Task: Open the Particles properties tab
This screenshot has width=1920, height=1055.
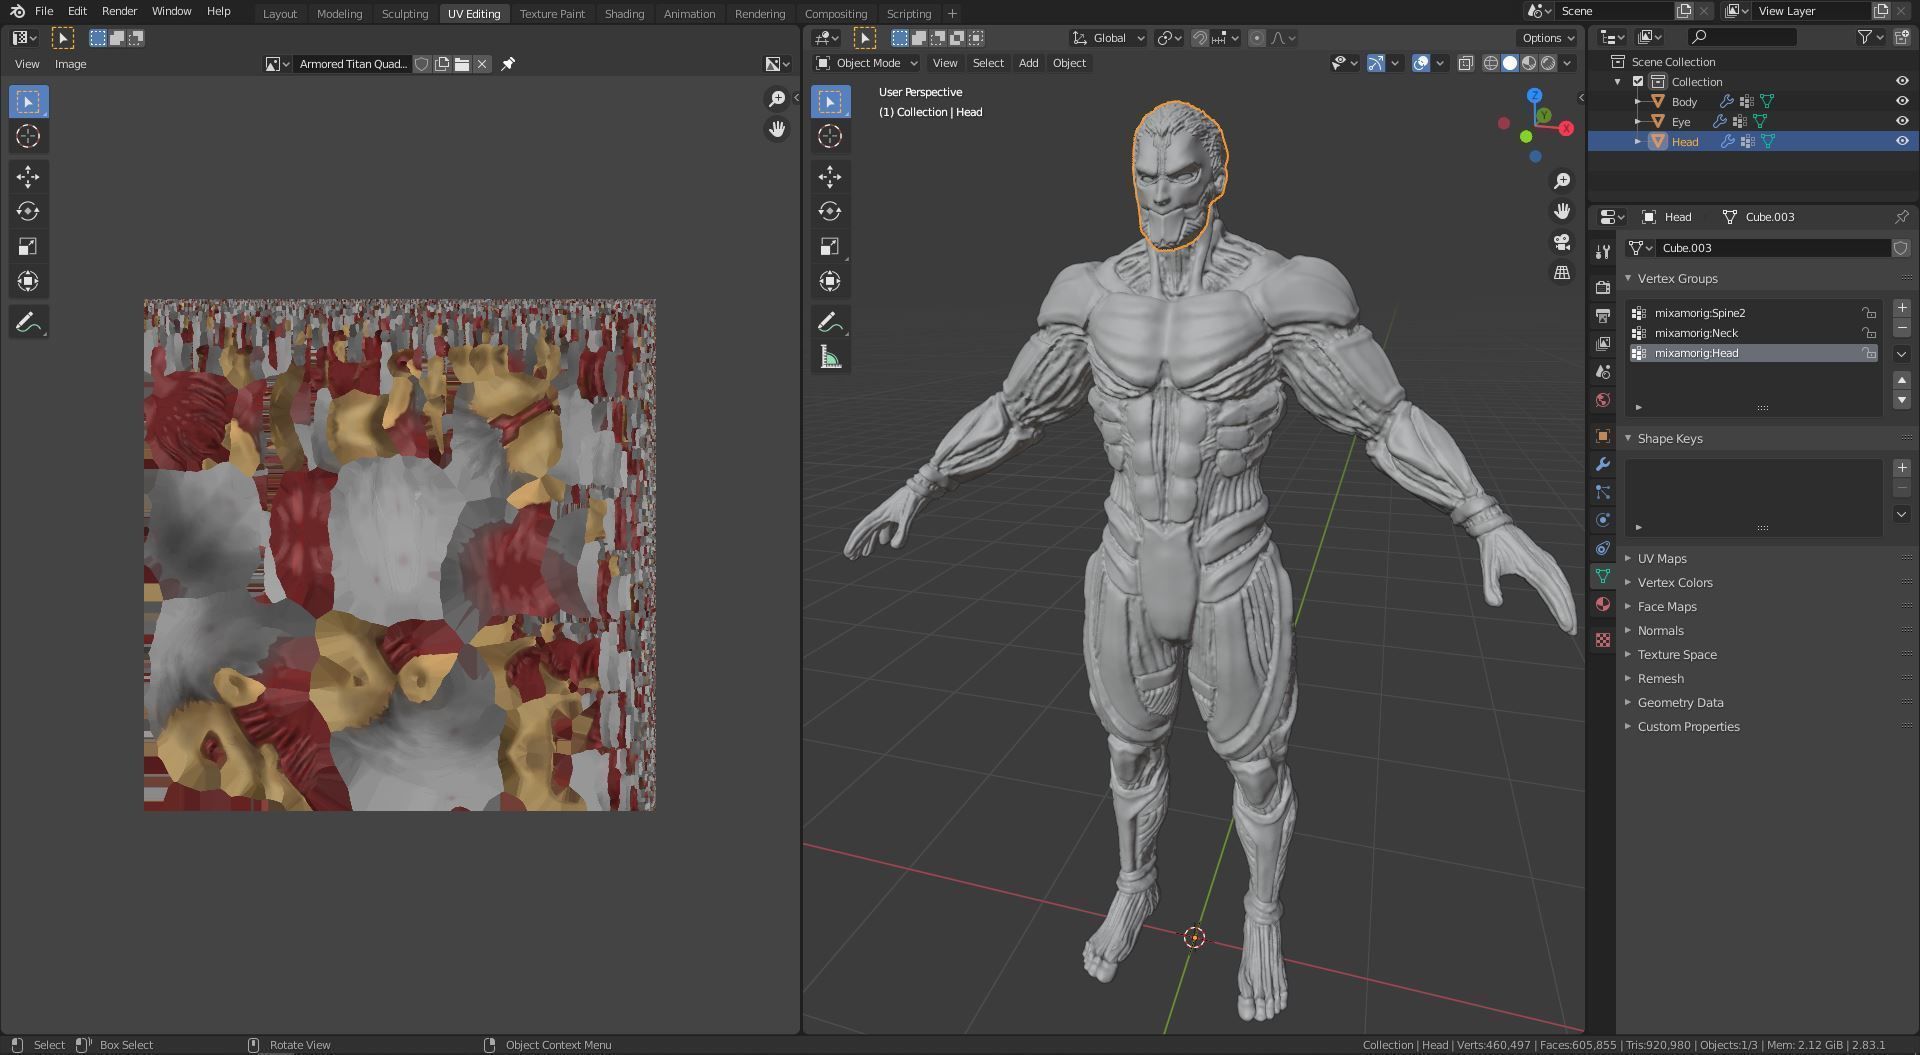Action: coord(1603,492)
